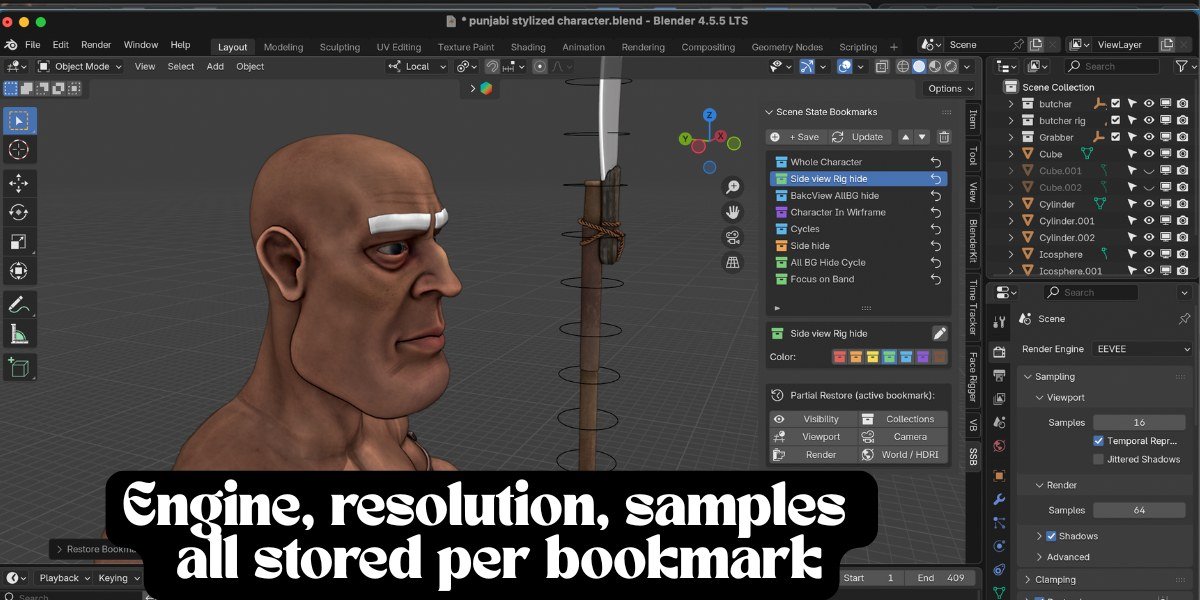
Task: Pick the Rotate tool
Action: point(19,212)
